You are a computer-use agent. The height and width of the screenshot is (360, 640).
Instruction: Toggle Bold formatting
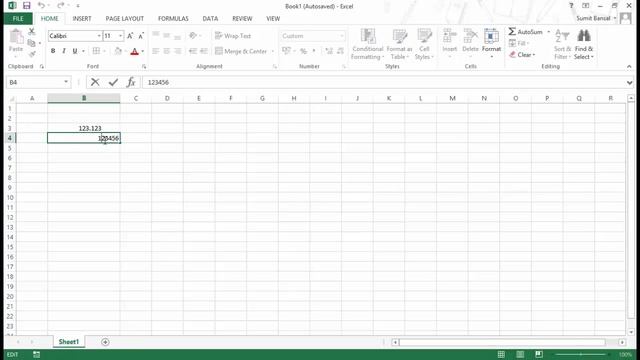point(53,51)
